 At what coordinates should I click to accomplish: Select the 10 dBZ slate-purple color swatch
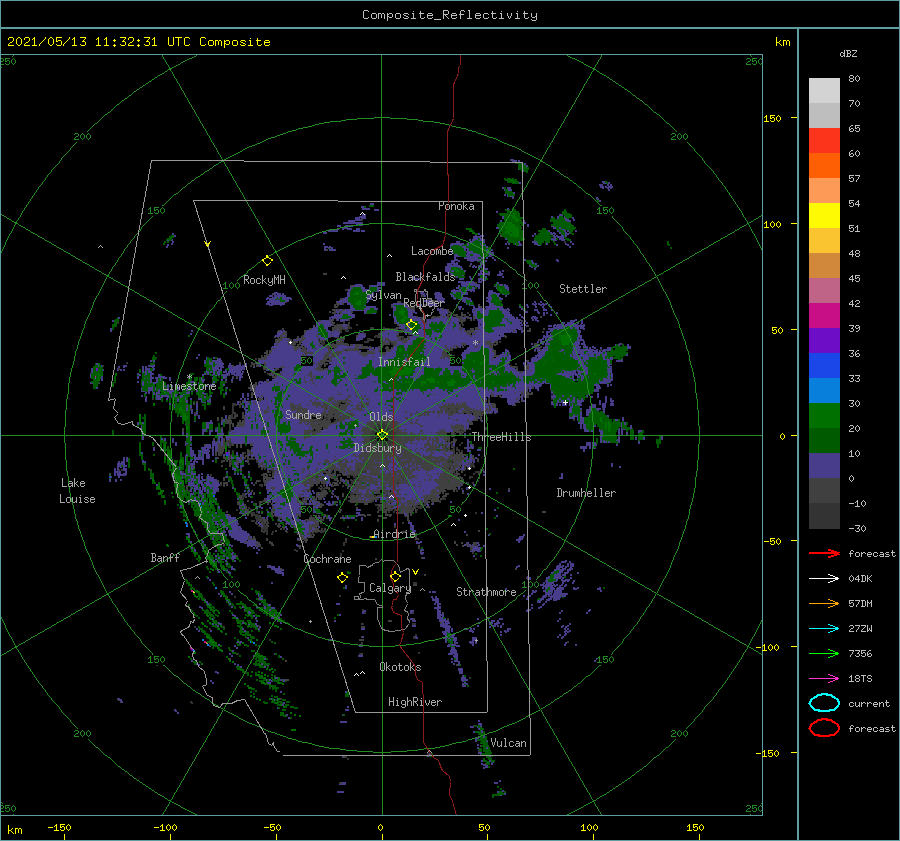tap(824, 466)
